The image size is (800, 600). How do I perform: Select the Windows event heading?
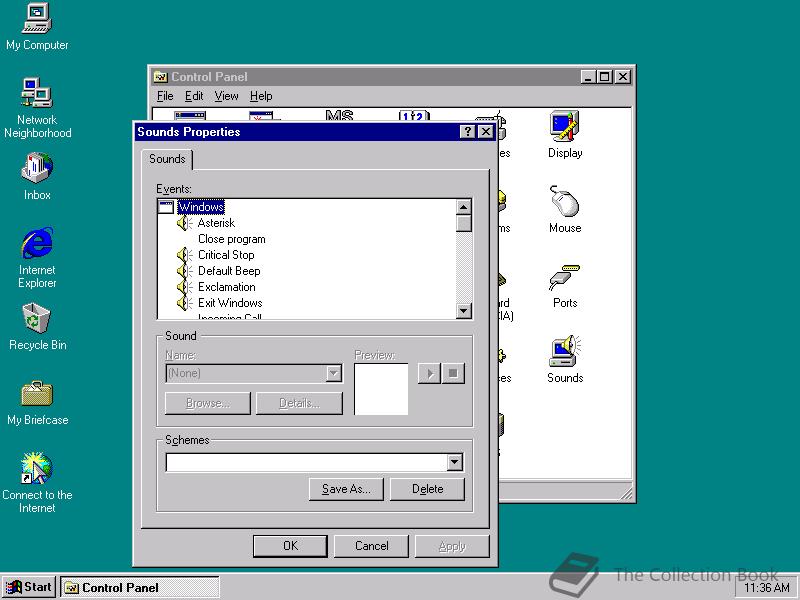201,207
